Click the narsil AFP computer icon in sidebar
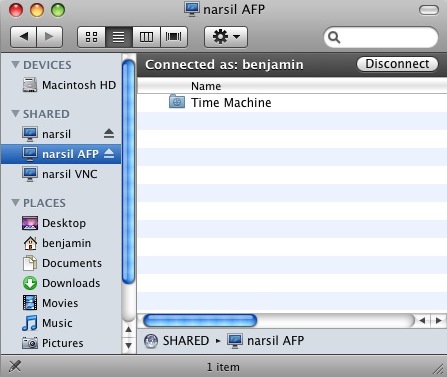This screenshot has height=377, width=447. (x=30, y=154)
